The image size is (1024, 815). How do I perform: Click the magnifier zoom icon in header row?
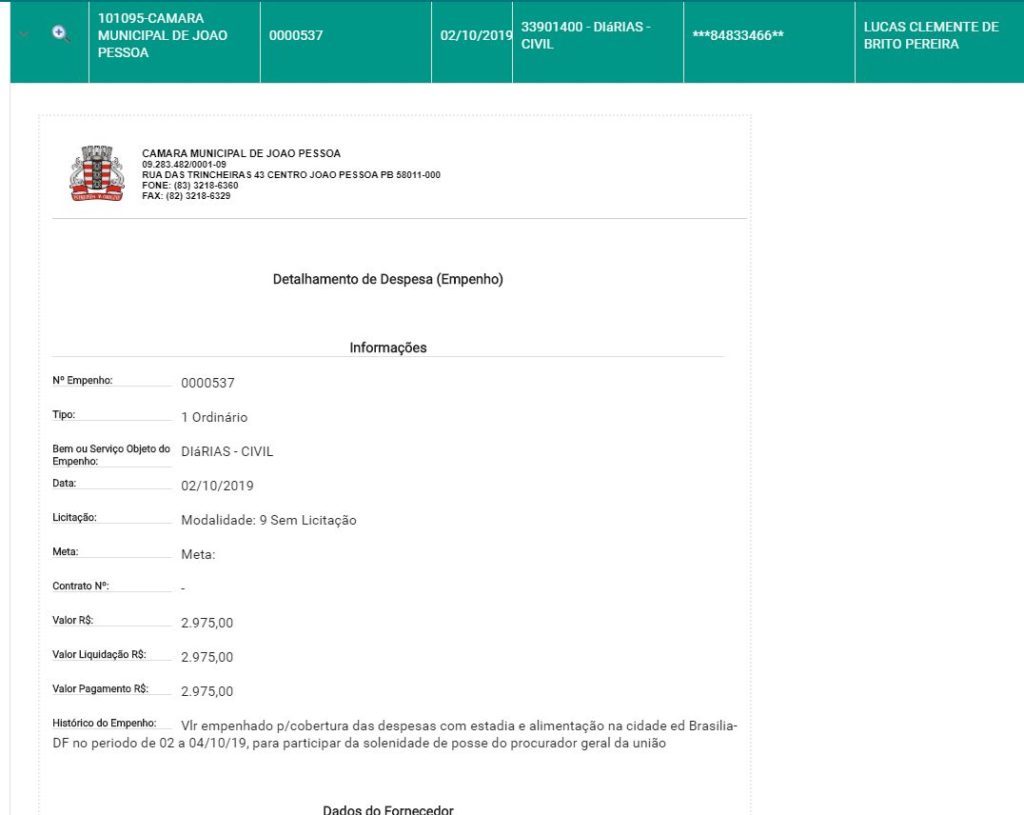click(61, 34)
